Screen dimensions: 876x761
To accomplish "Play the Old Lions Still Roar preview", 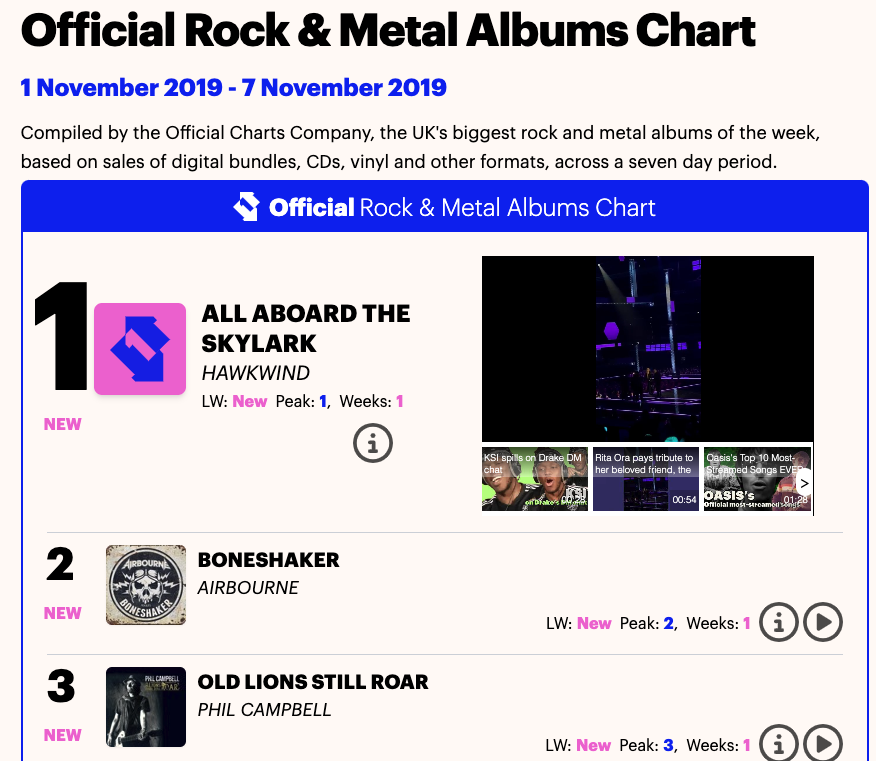I will pos(824,743).
